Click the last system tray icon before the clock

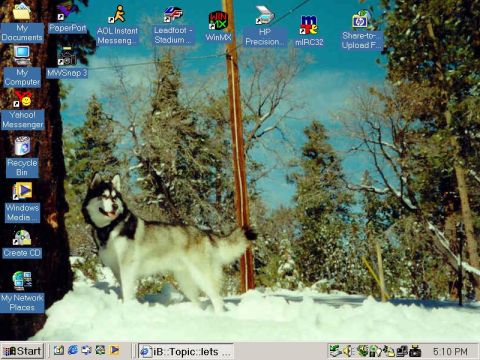click(415, 351)
